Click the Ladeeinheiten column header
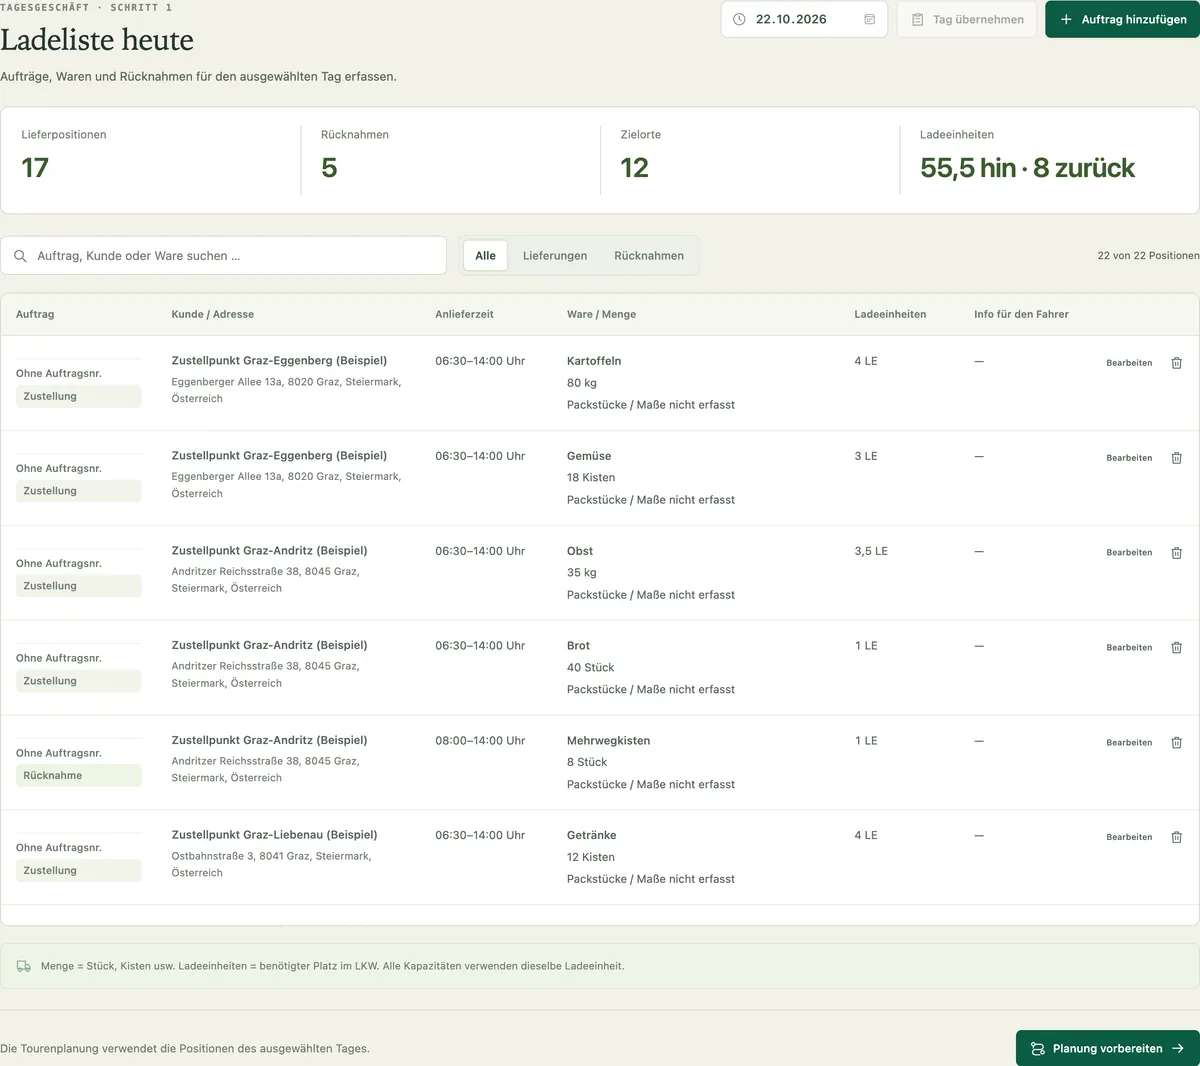Image resolution: width=1200 pixels, height=1066 pixels. tap(890, 314)
